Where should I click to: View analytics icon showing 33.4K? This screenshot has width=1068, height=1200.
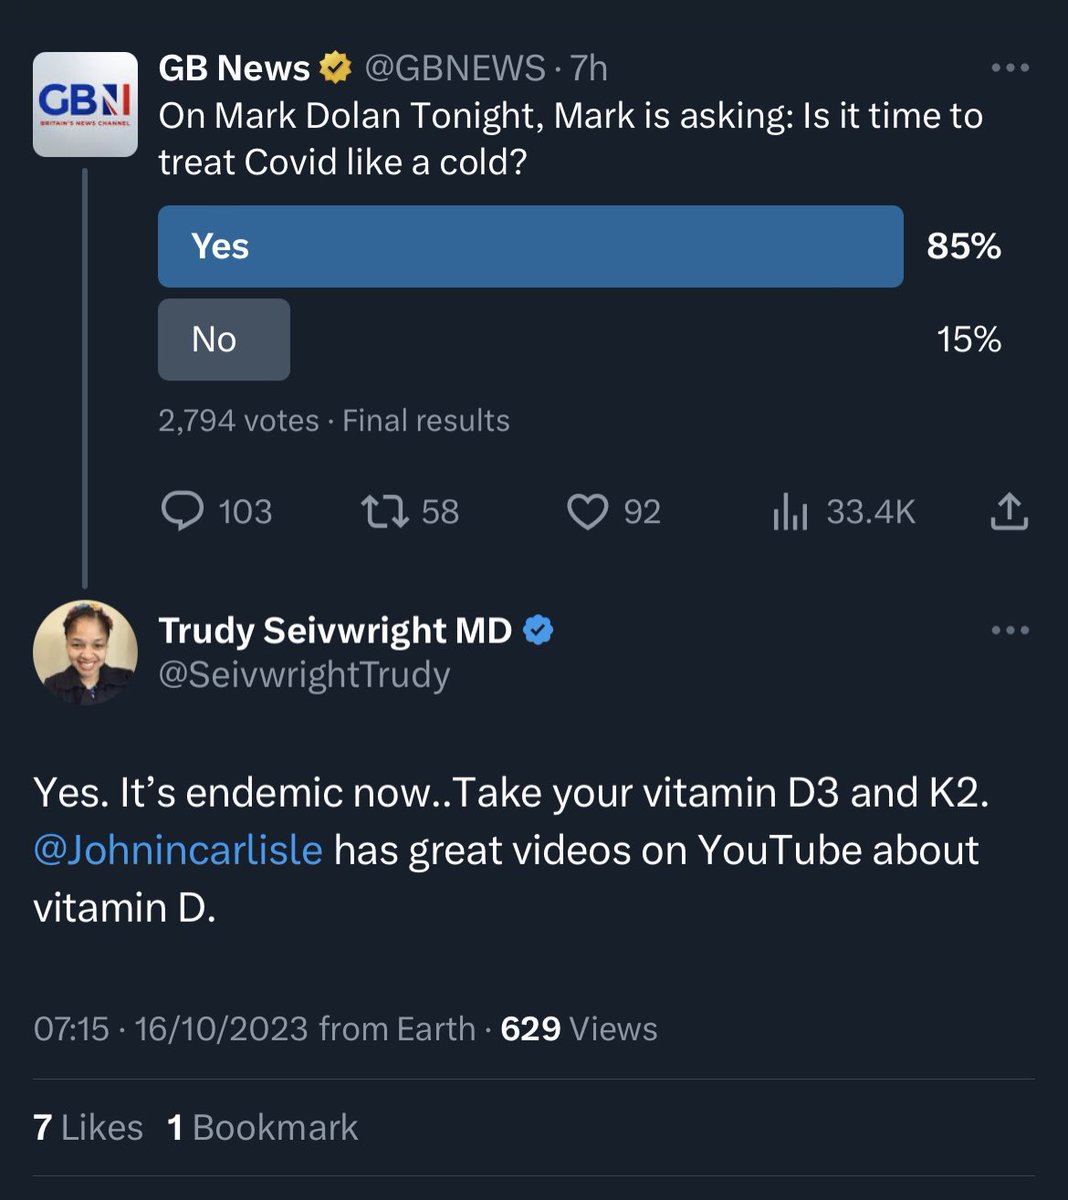(790, 512)
